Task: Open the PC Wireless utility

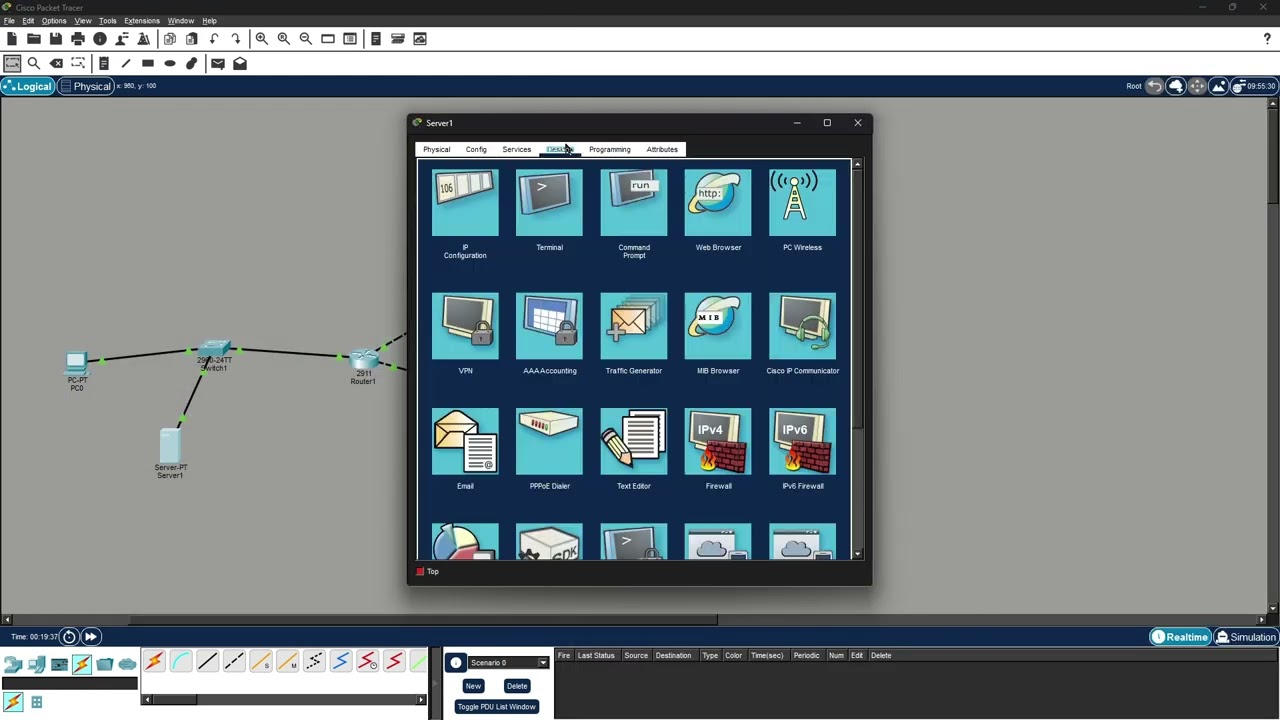Action: pos(802,204)
